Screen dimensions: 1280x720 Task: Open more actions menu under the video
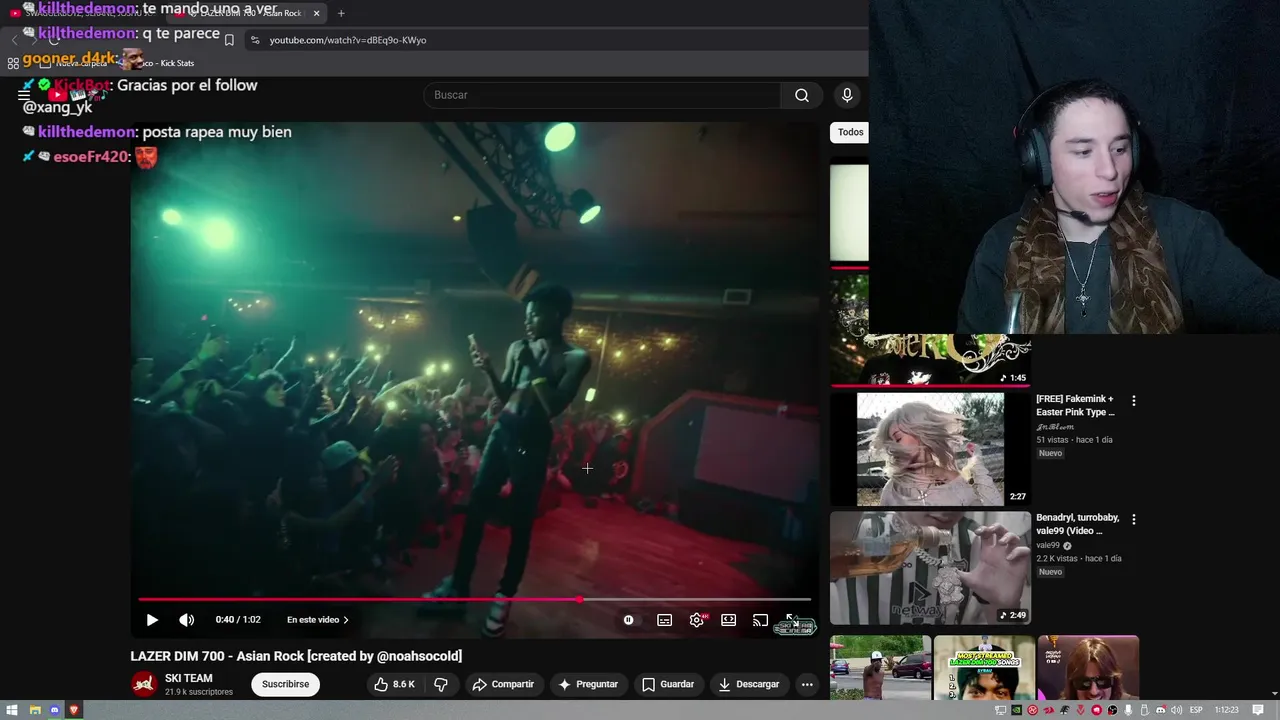(x=807, y=684)
